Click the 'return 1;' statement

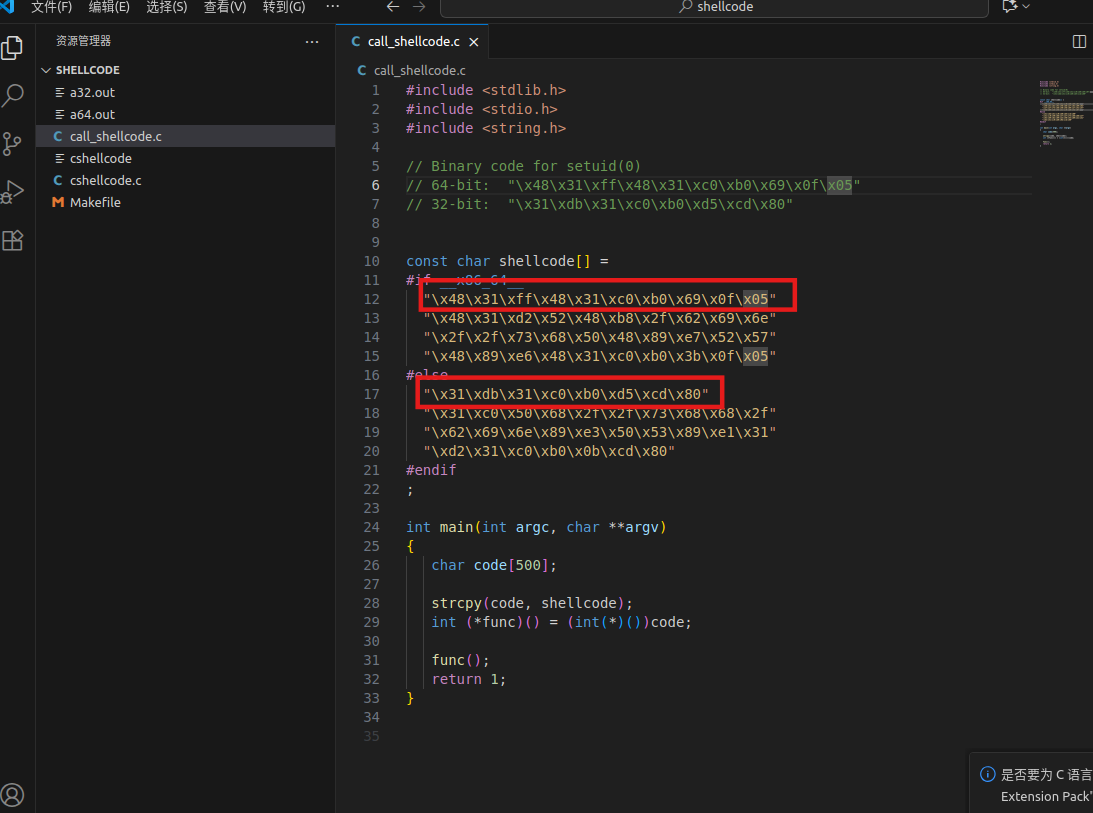pyautogui.click(x=468, y=679)
